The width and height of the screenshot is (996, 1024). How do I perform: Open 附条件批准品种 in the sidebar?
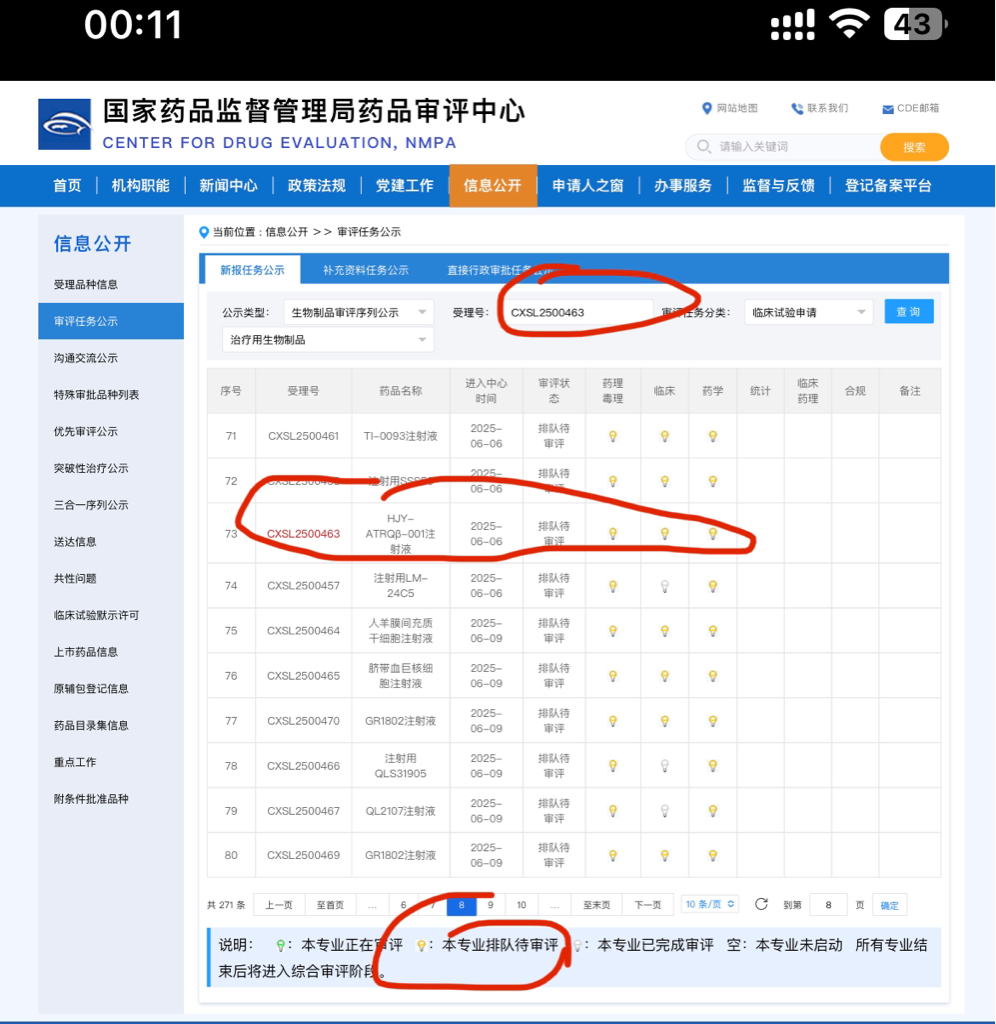coord(91,799)
